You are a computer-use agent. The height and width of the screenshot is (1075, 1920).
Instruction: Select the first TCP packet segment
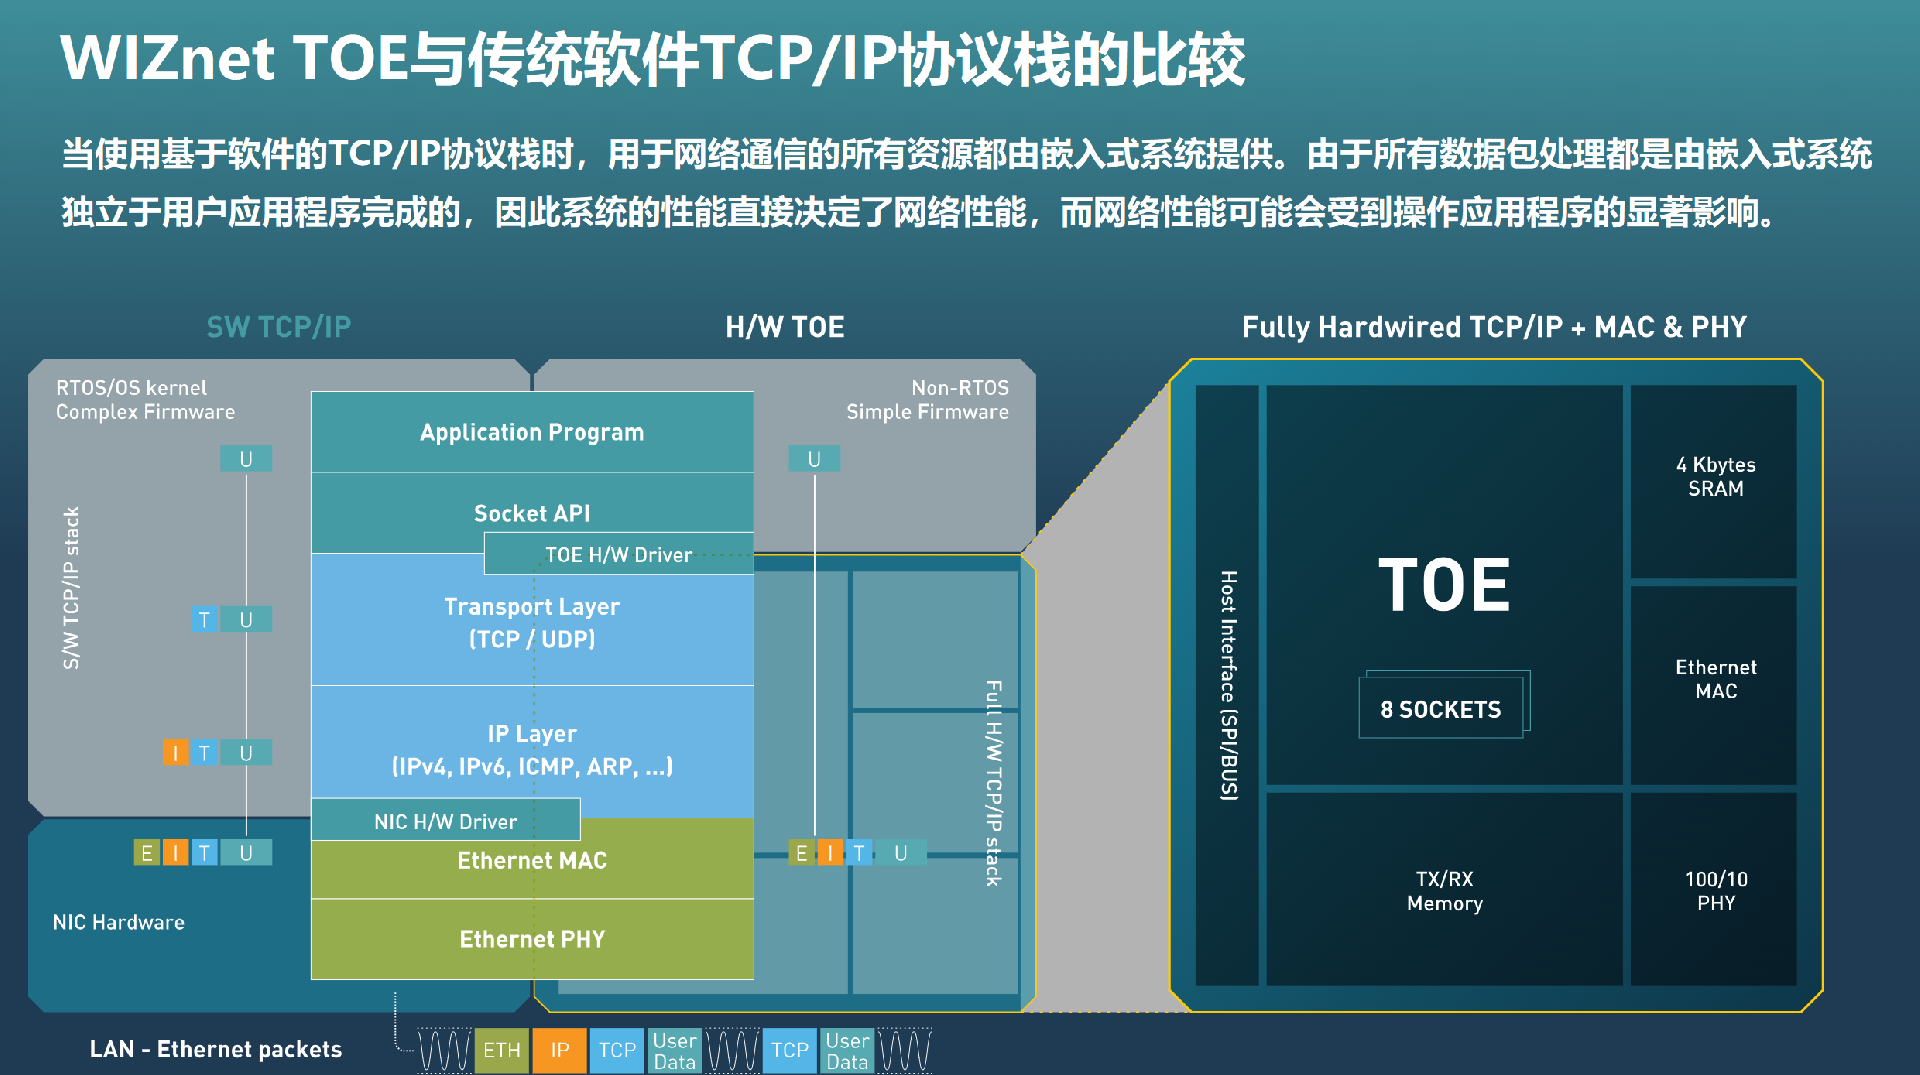pos(617,1050)
